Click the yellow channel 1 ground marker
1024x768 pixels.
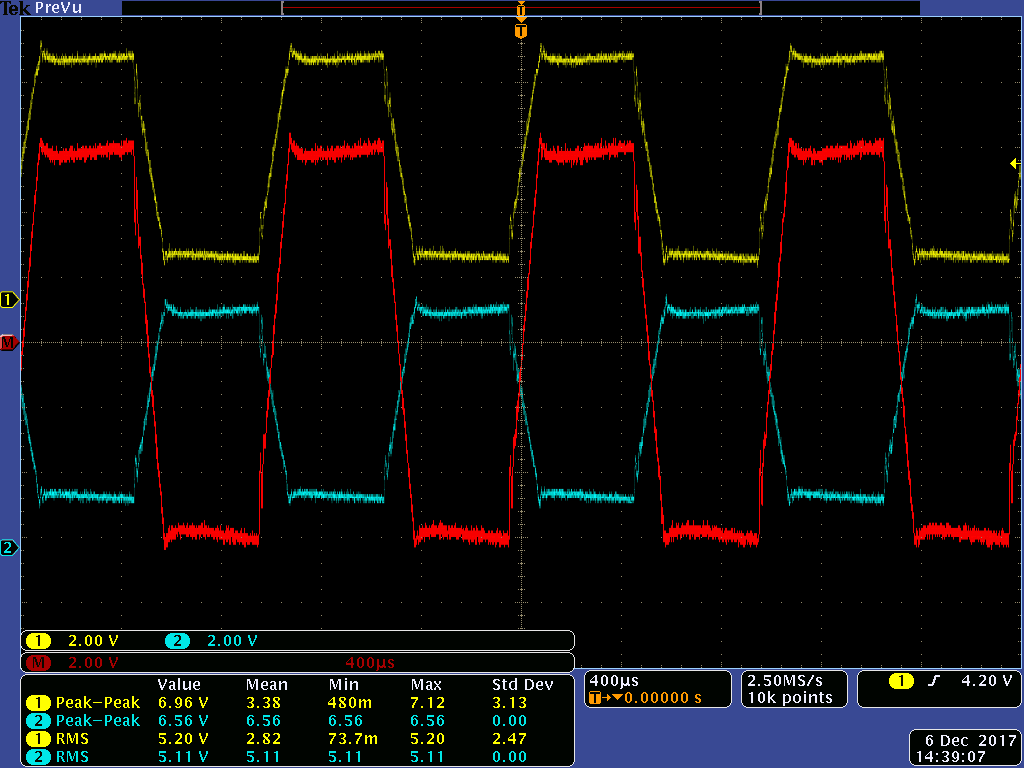[x=10, y=300]
